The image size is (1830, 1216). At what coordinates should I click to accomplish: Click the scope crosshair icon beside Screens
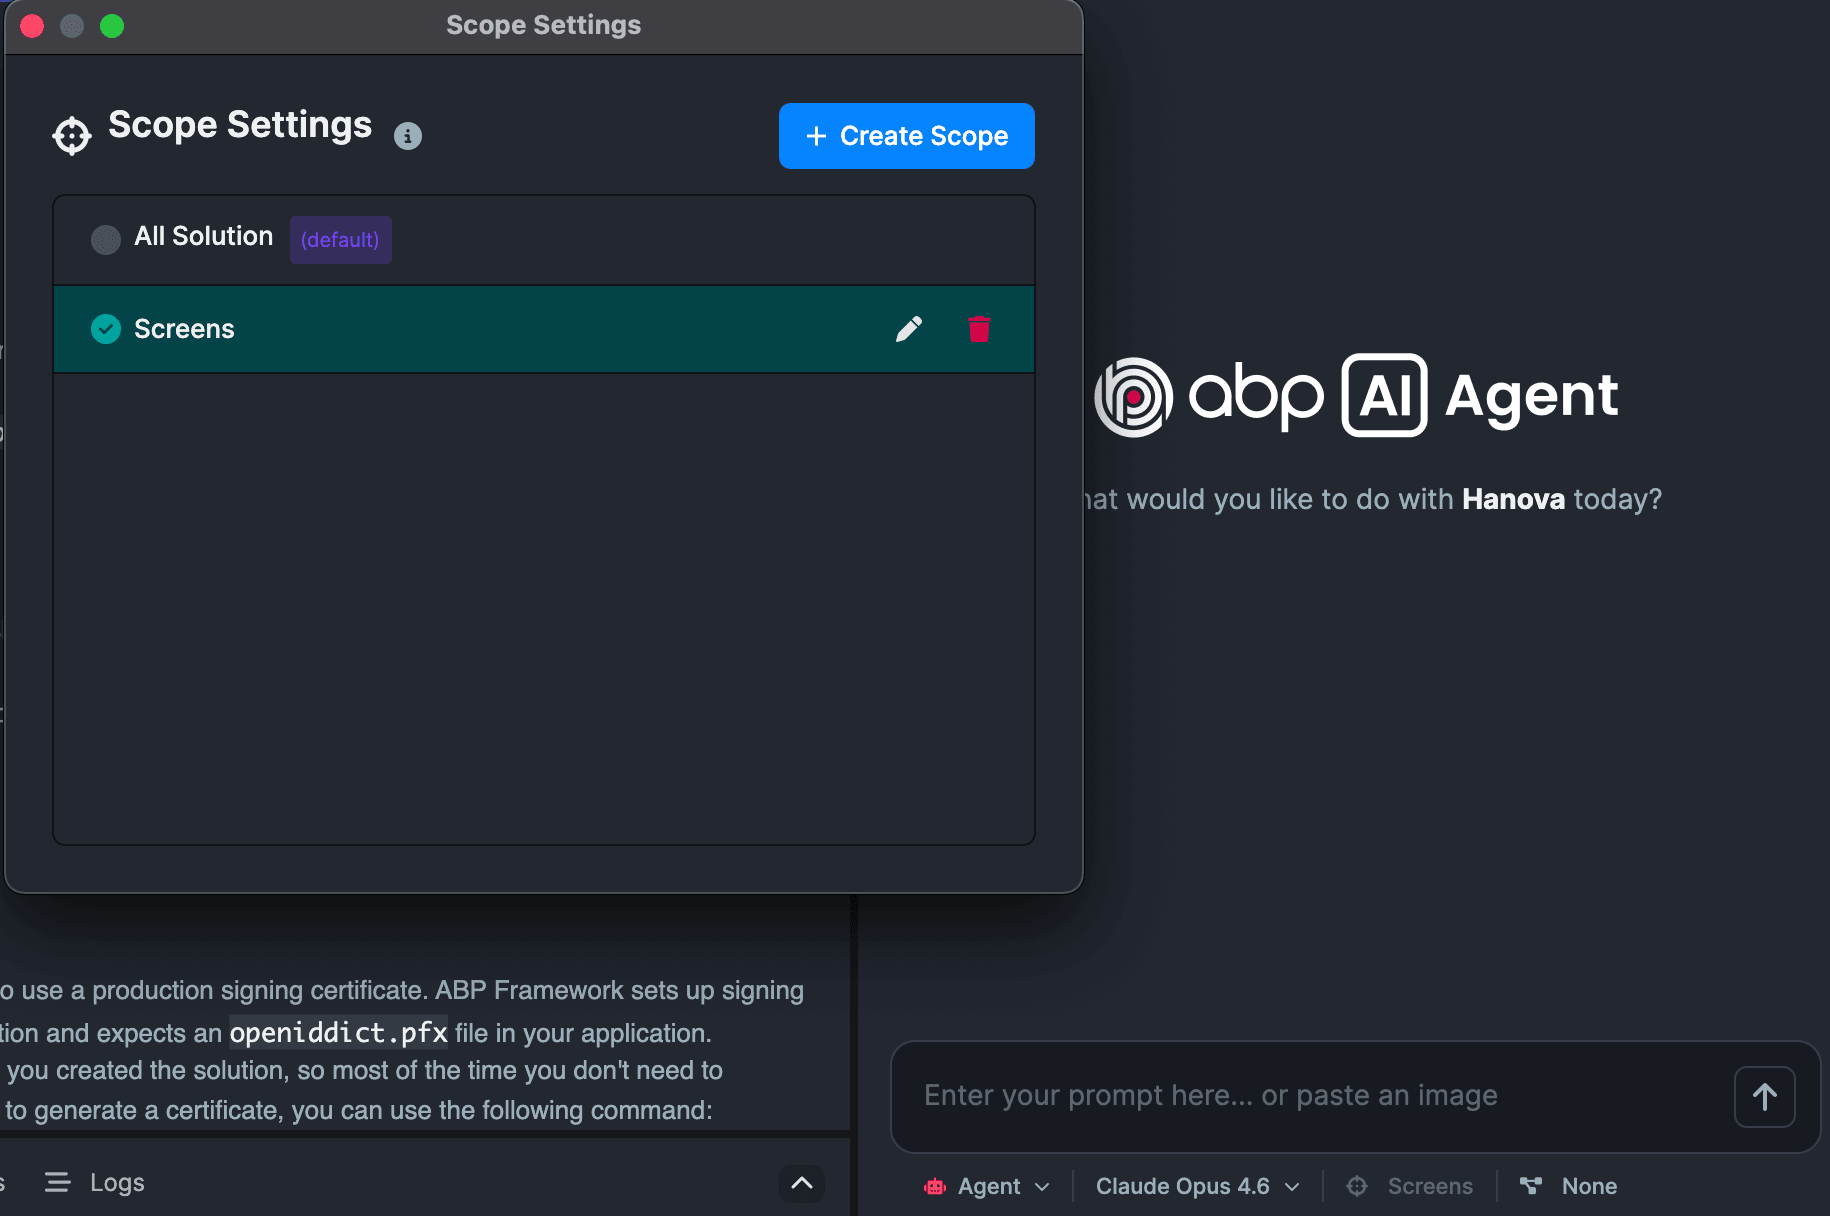(1357, 1186)
